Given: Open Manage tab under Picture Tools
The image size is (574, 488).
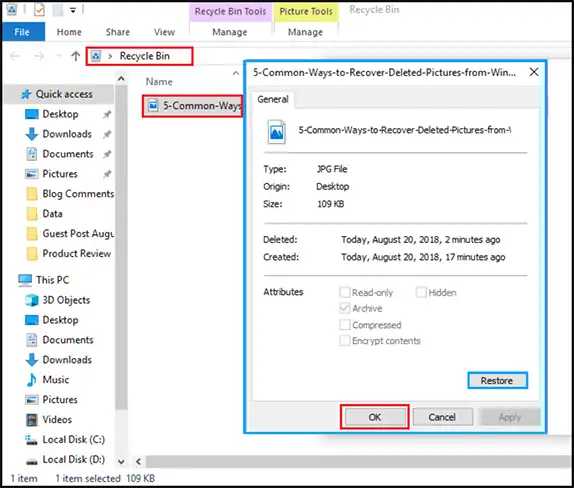Looking at the screenshot, I should (305, 32).
